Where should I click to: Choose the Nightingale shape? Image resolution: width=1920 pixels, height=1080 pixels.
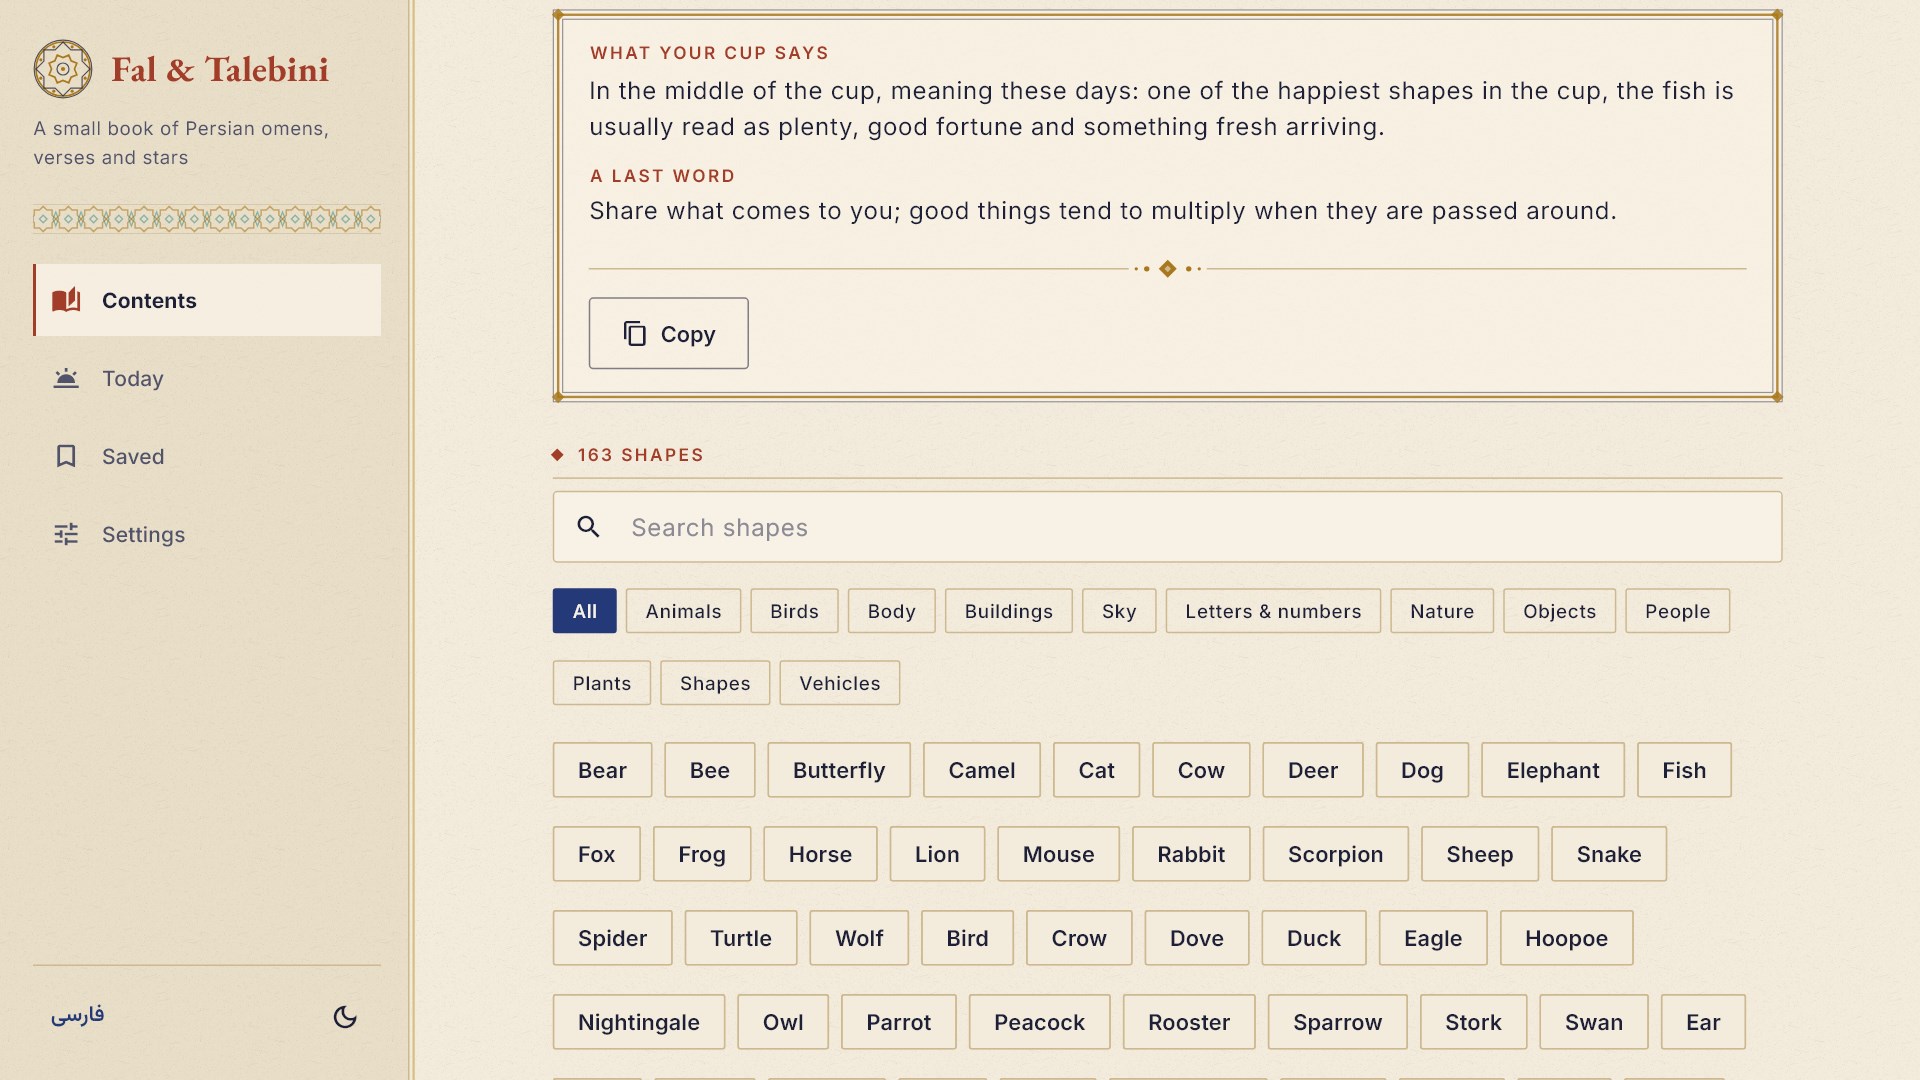pos(639,1022)
